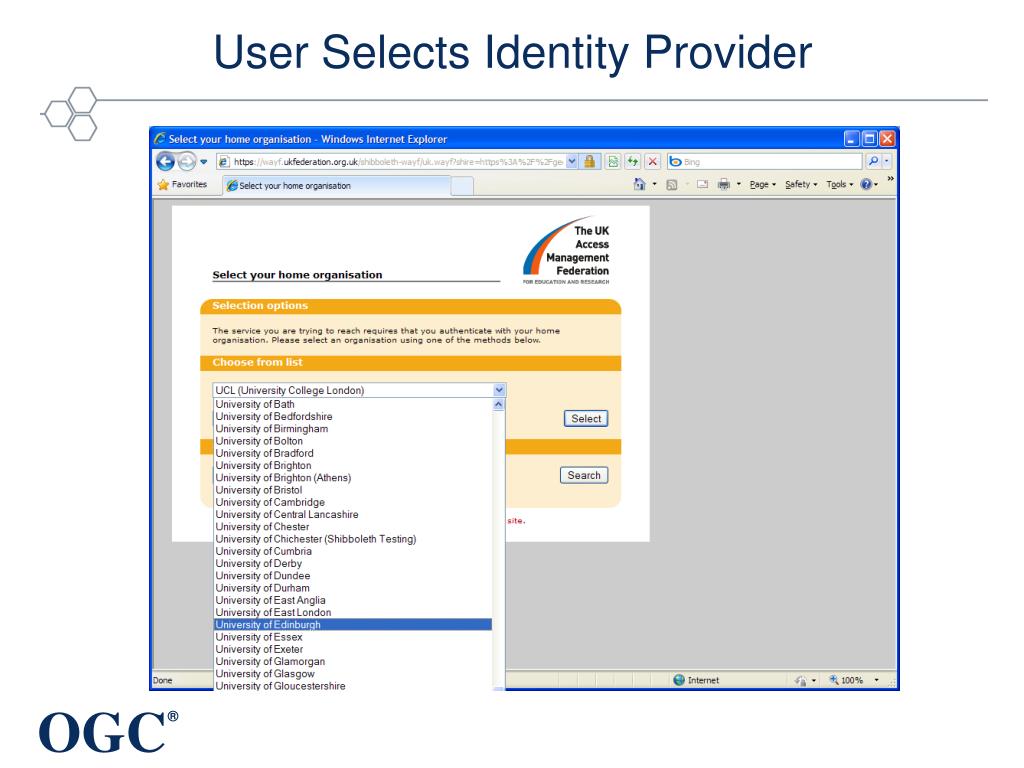Screen dimensions: 1024x768
Task: Click the organisation list scroll up arrow
Action: (x=499, y=404)
